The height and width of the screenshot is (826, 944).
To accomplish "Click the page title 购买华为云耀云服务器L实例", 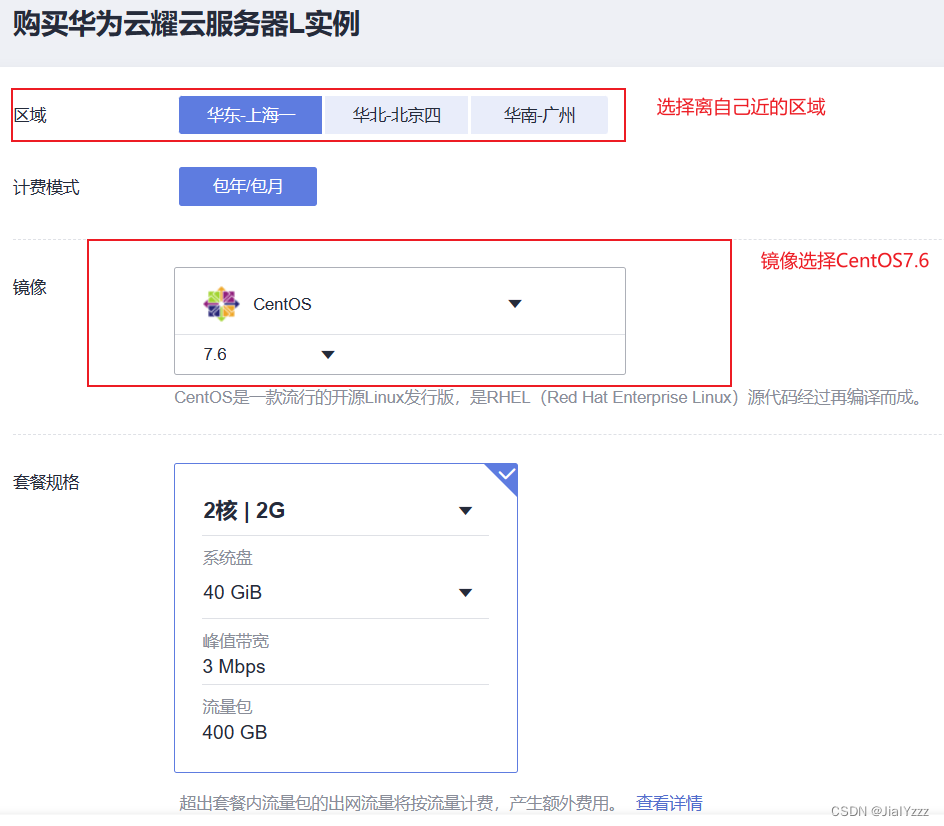I will pos(186,24).
